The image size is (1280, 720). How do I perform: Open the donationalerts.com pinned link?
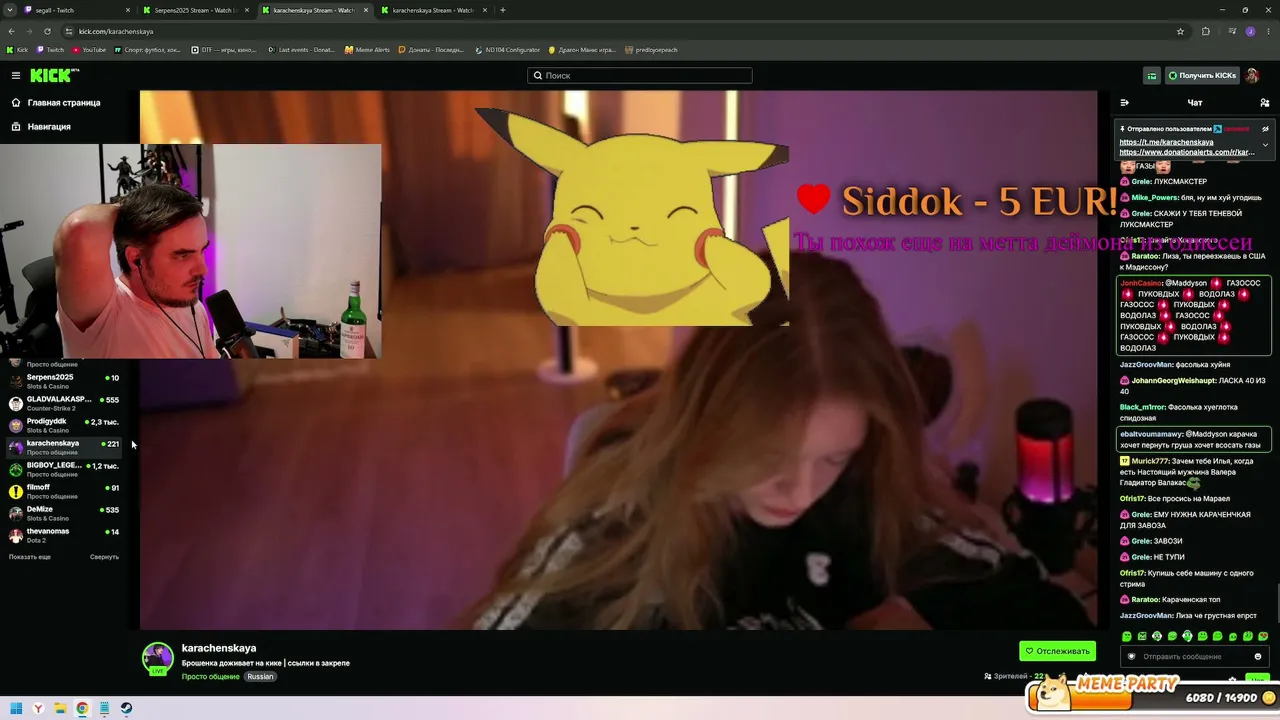tap(1187, 152)
